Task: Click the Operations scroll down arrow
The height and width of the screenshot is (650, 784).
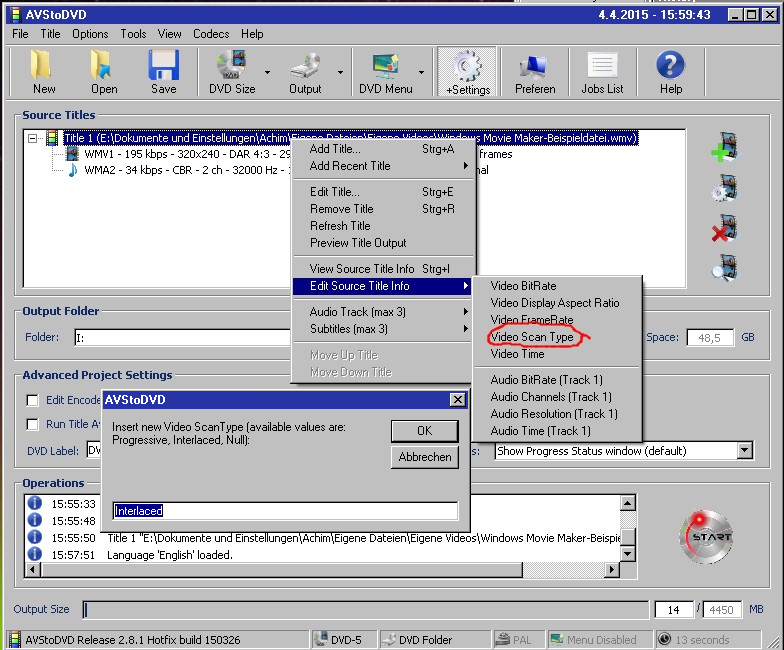Action: click(628, 554)
